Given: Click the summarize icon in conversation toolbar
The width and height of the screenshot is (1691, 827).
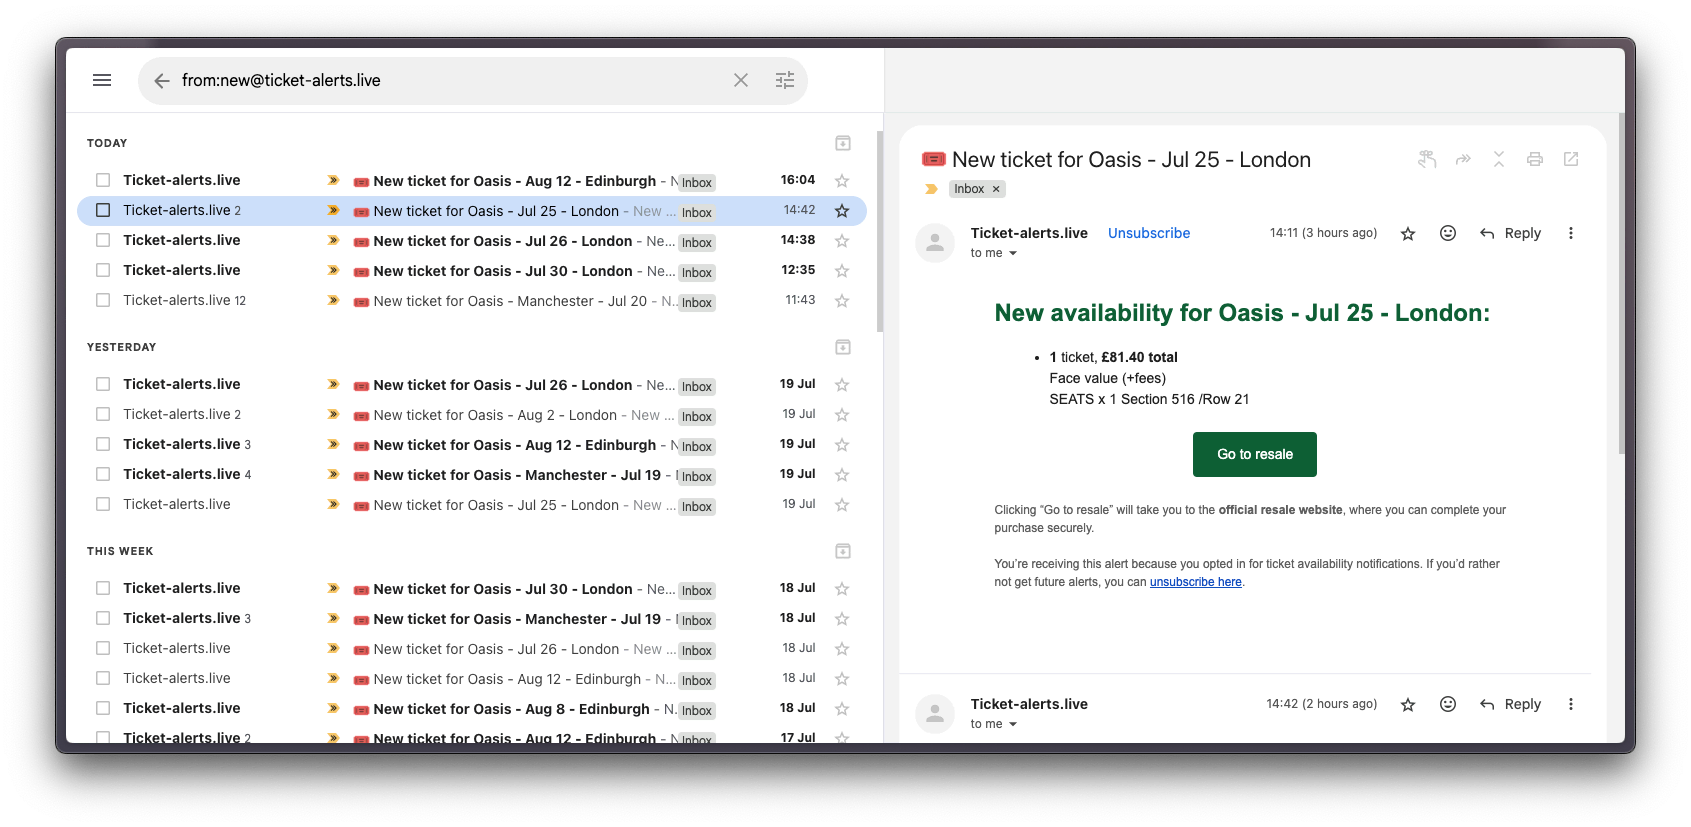Looking at the screenshot, I should pyautogui.click(x=1427, y=159).
